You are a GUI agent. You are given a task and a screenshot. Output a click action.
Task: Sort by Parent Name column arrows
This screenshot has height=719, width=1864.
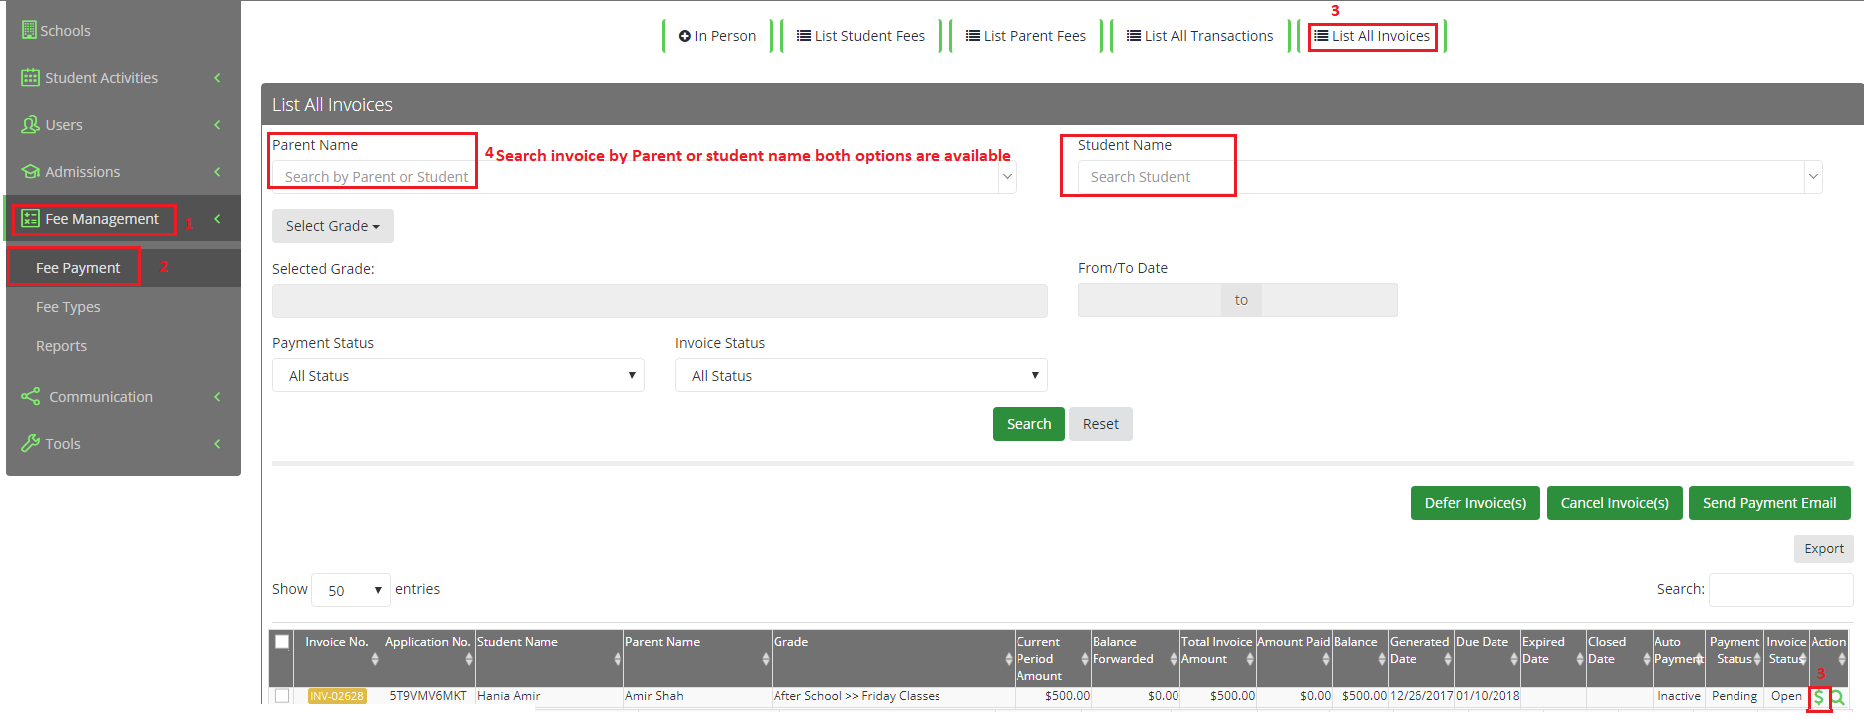tap(766, 659)
